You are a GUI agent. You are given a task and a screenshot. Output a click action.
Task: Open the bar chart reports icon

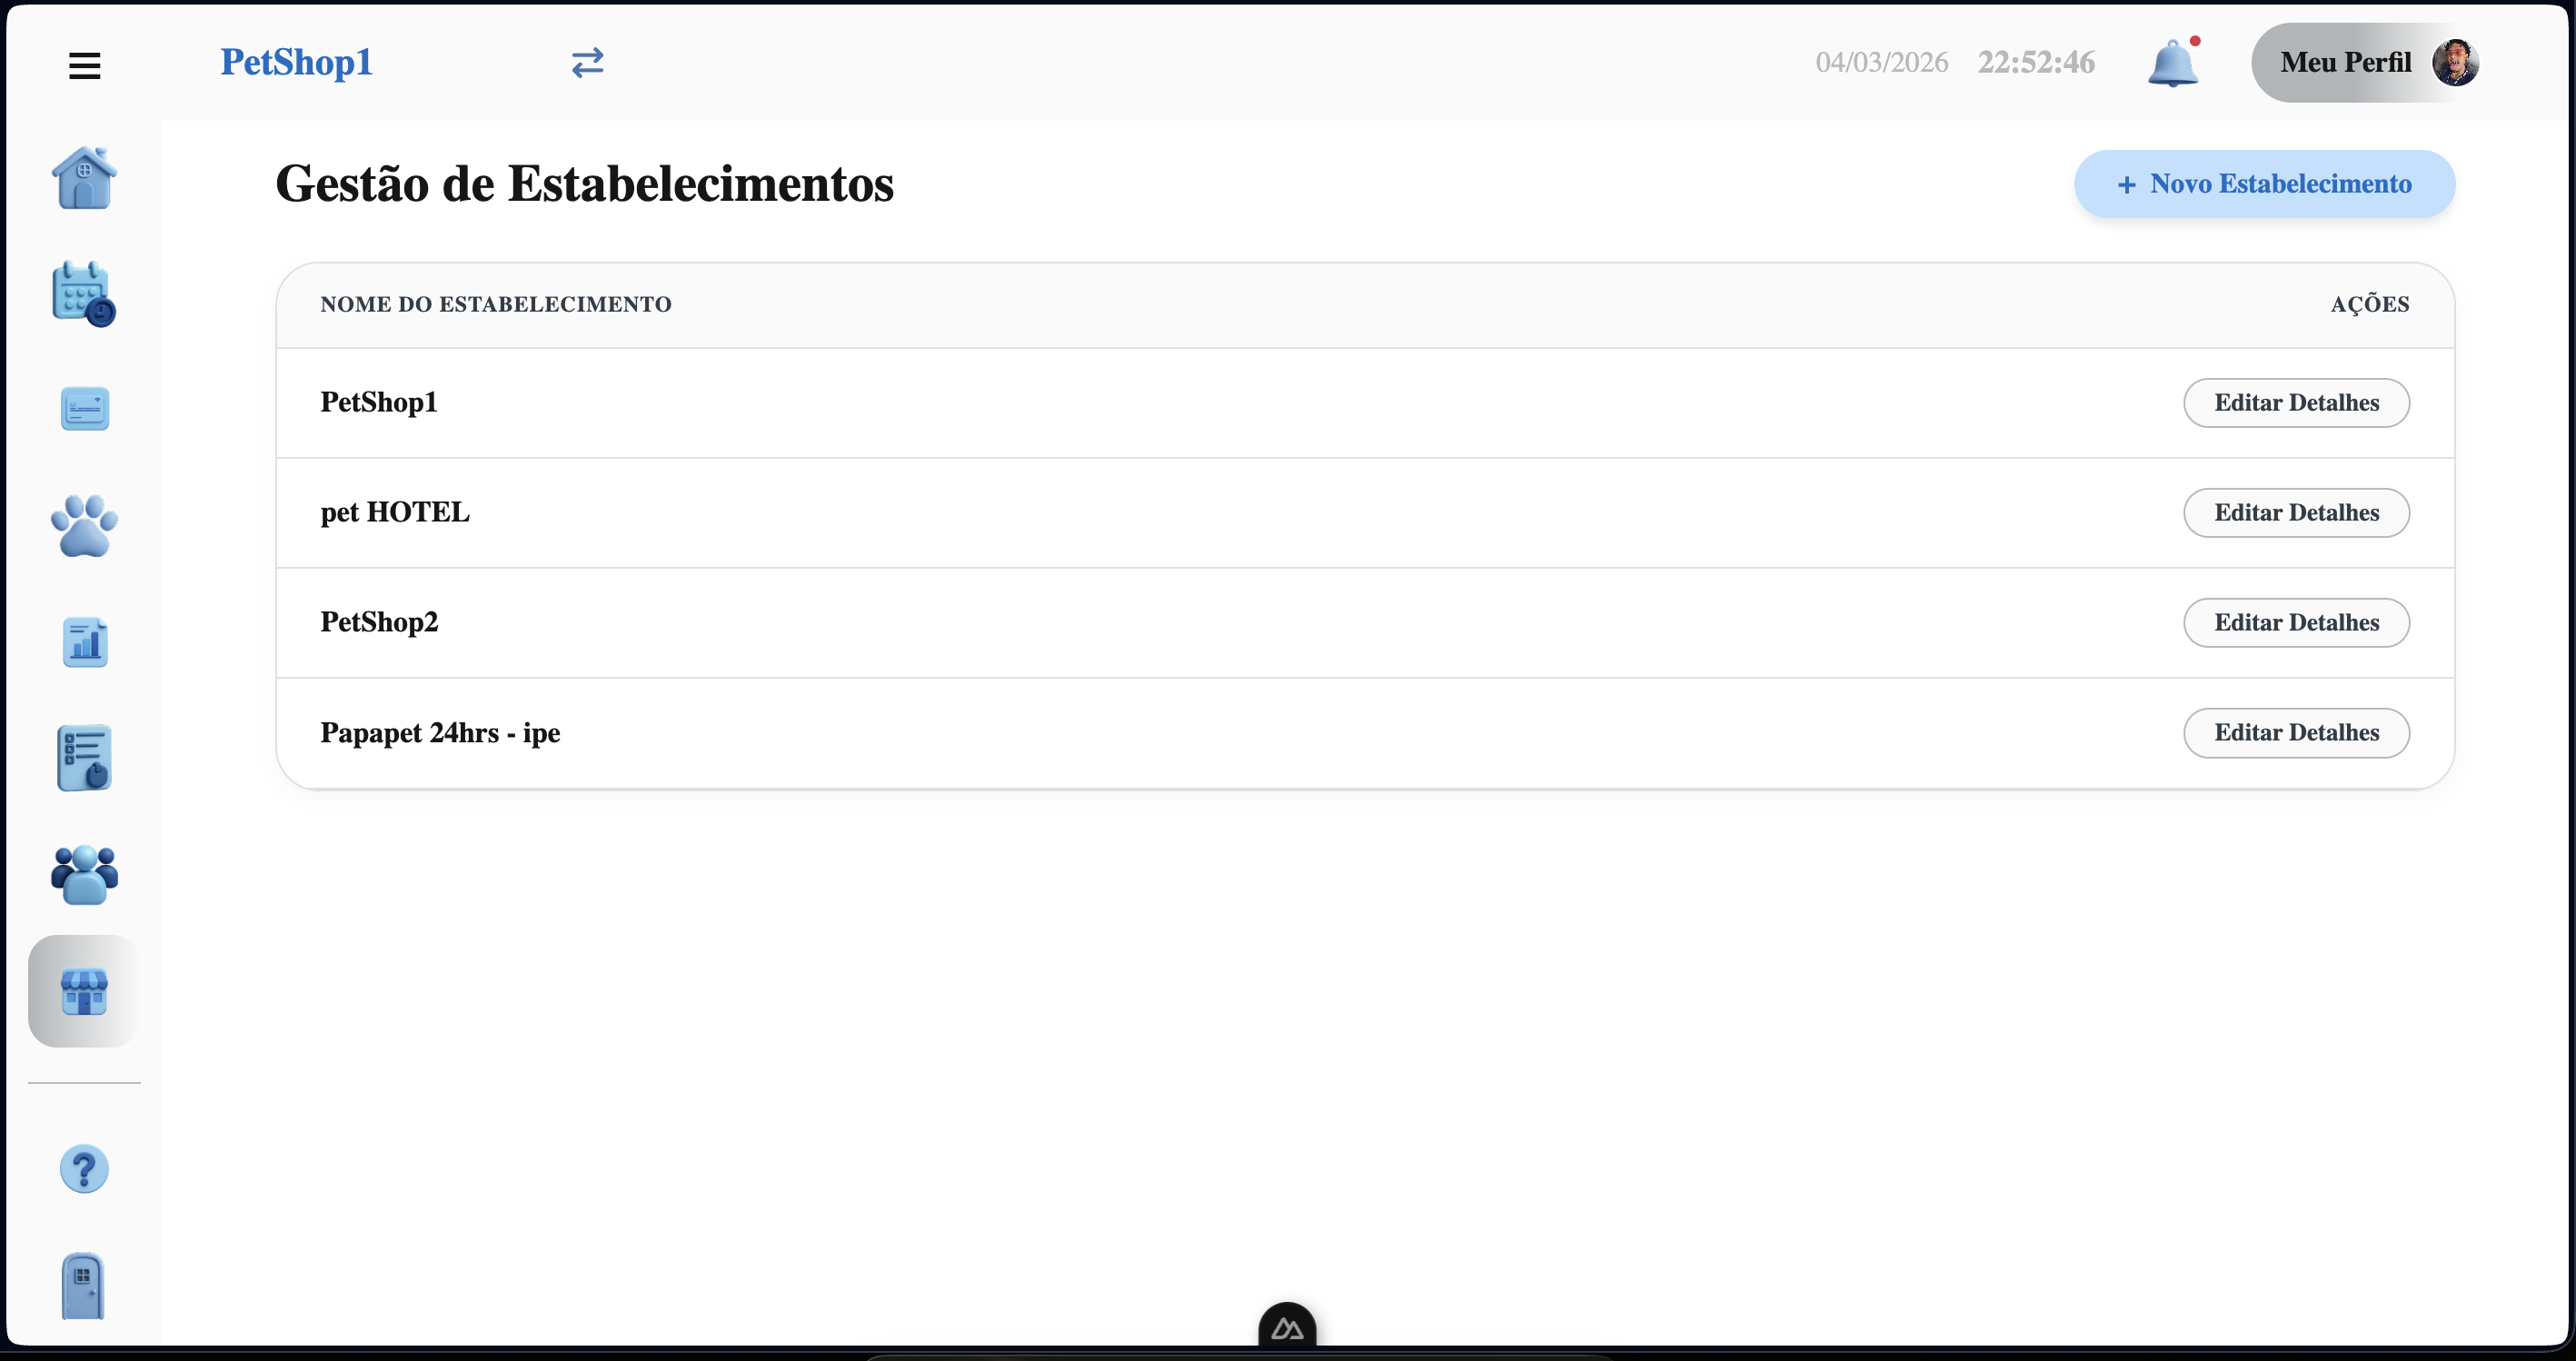[x=85, y=642]
